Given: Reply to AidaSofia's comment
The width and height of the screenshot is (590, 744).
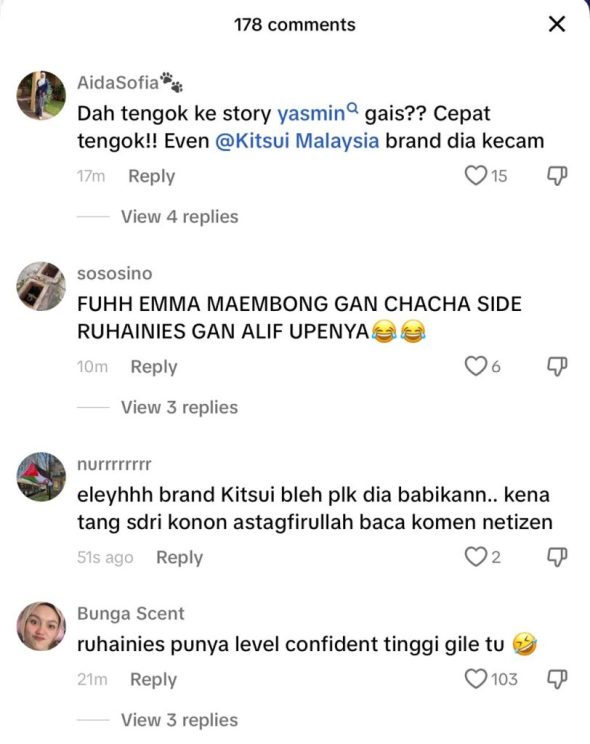Looking at the screenshot, I should (x=152, y=176).
